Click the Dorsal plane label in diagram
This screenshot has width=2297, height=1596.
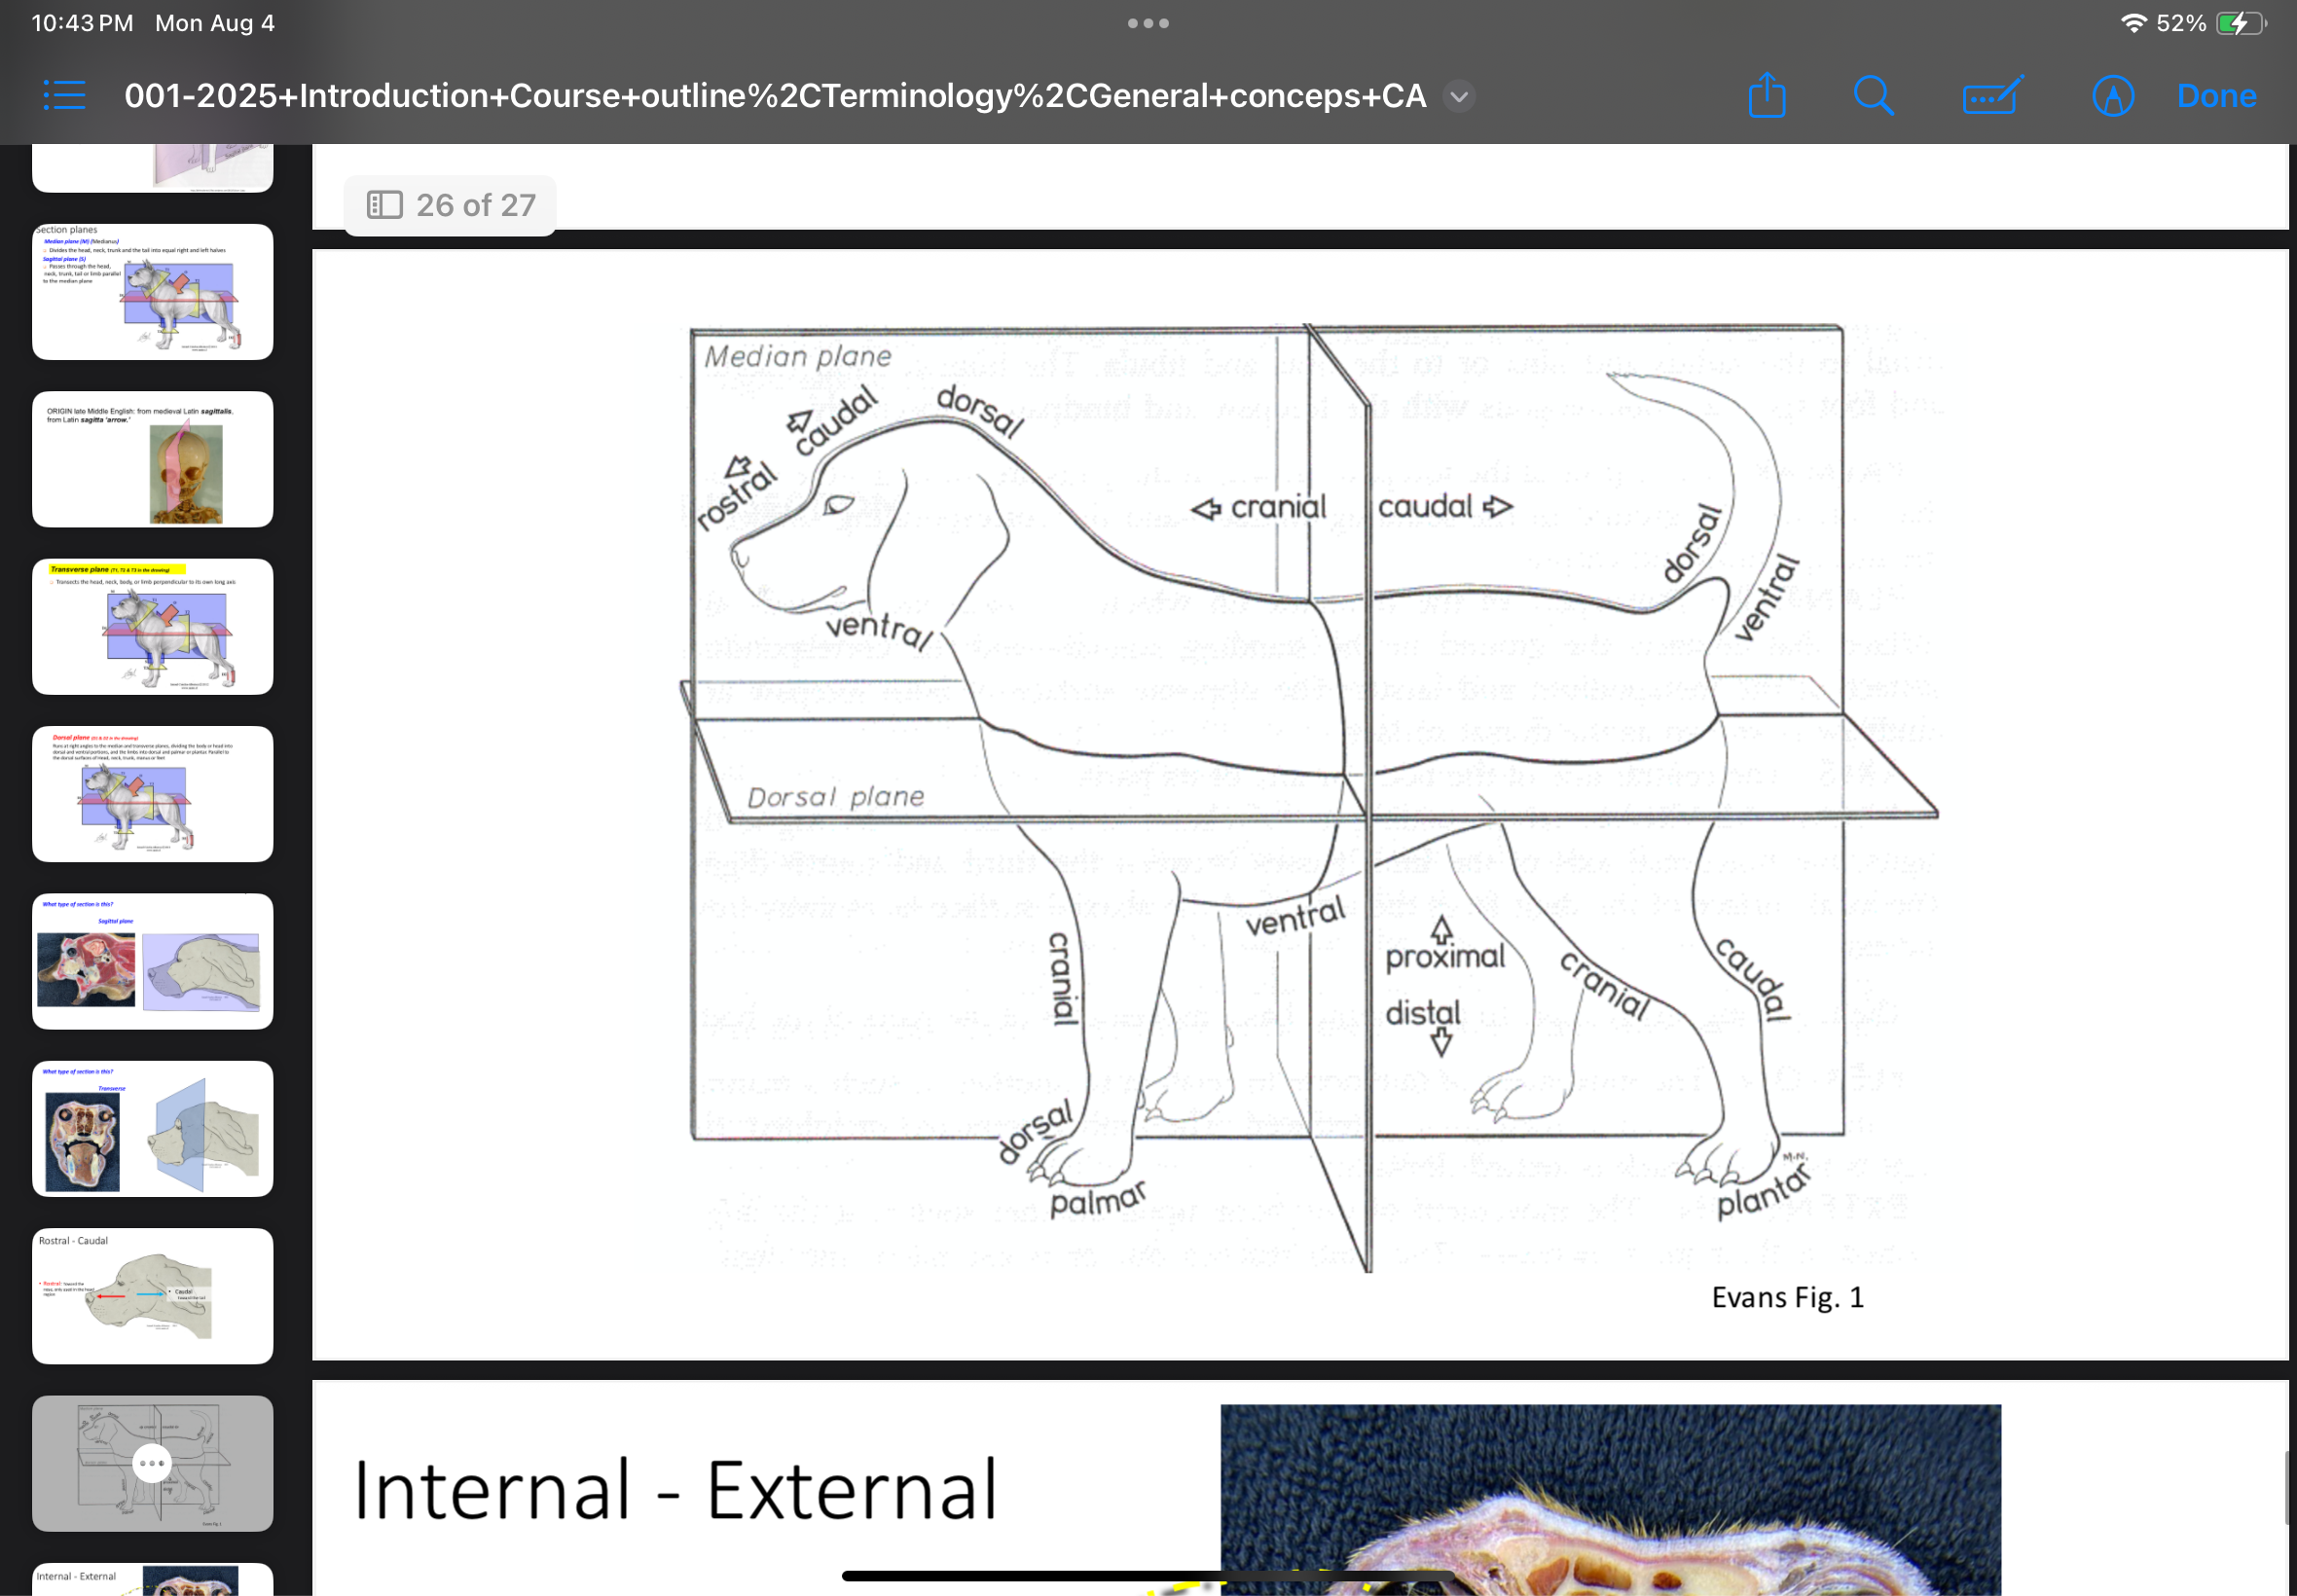coord(835,797)
